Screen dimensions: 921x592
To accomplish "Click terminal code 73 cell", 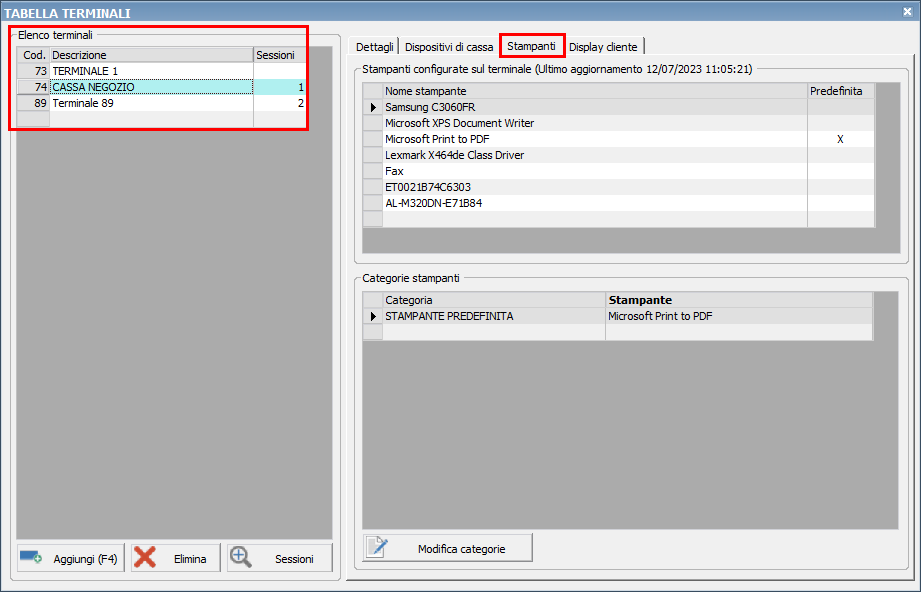I will 33,71.
